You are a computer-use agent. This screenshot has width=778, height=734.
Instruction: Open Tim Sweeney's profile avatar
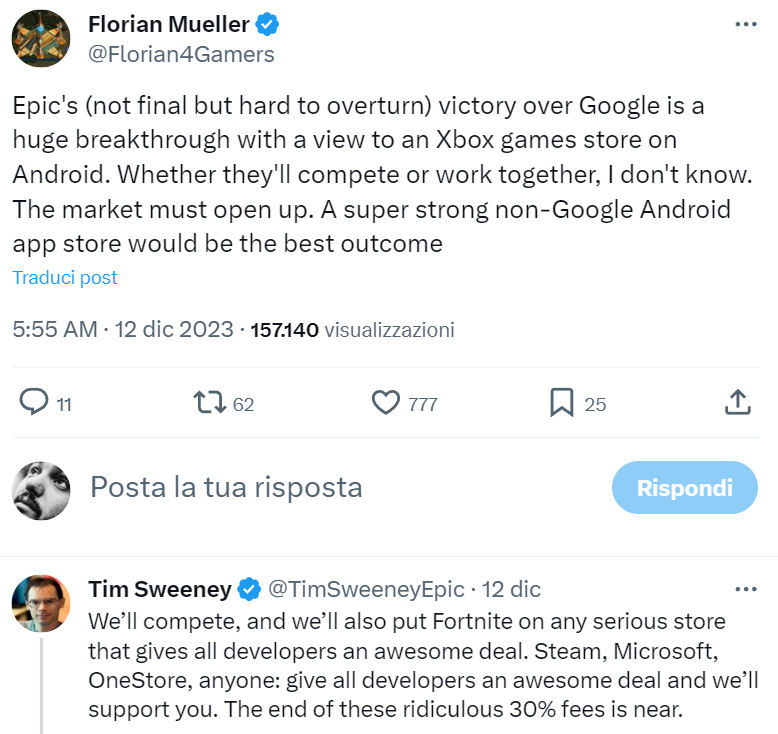(41, 605)
